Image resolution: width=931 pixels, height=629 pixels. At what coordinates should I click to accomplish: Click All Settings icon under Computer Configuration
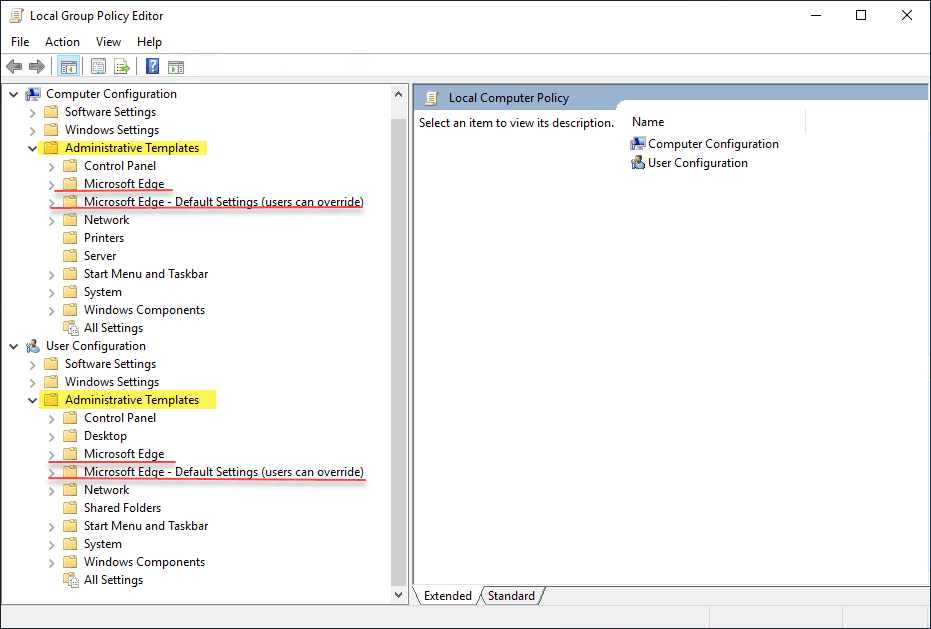click(71, 328)
